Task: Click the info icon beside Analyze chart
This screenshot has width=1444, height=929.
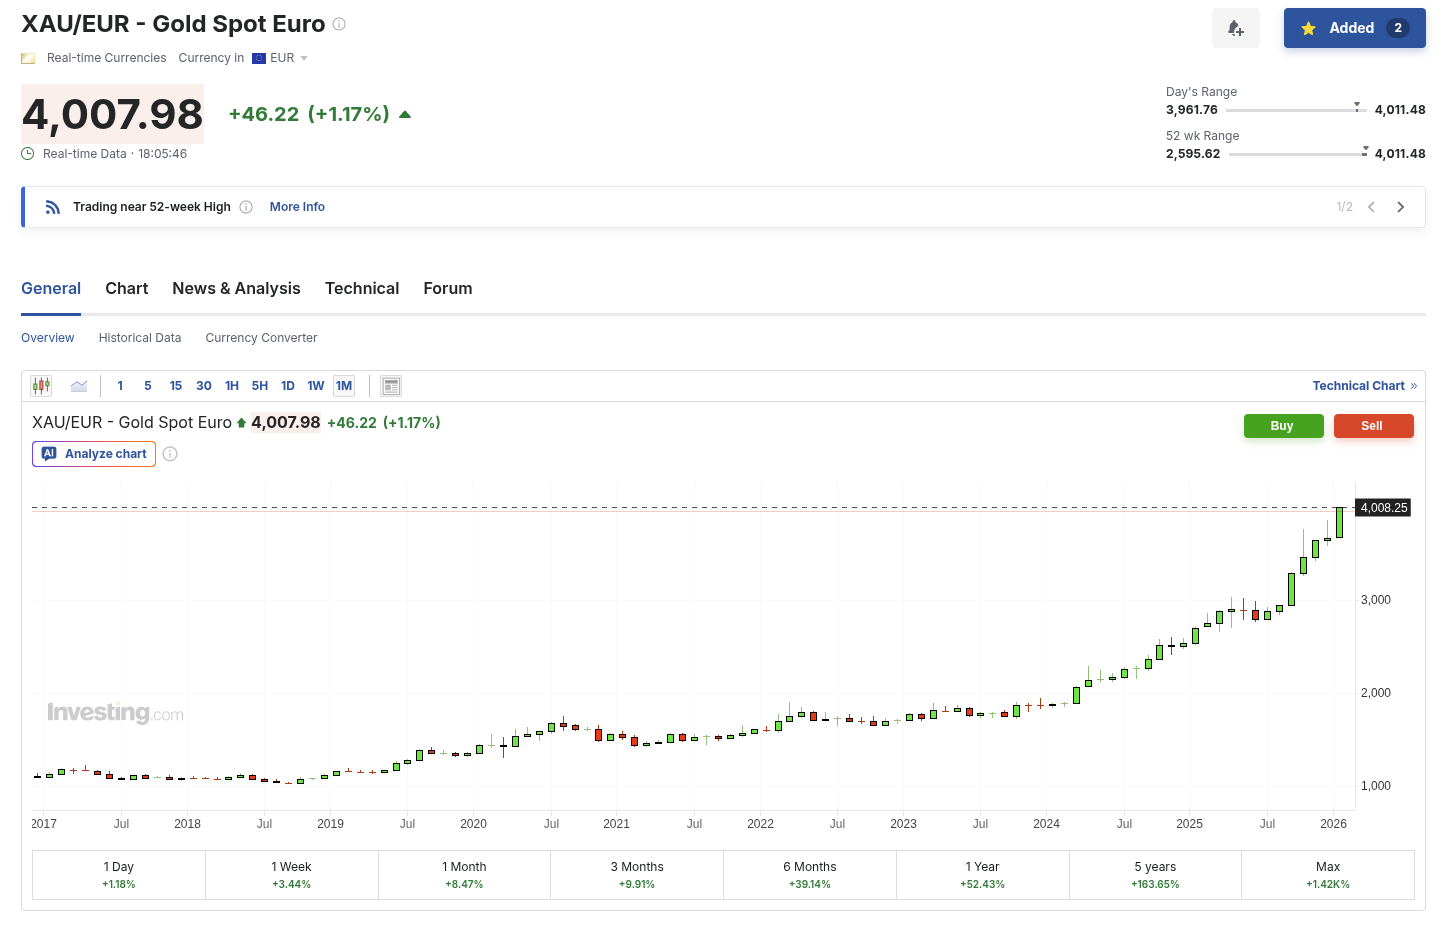Action: coord(170,454)
